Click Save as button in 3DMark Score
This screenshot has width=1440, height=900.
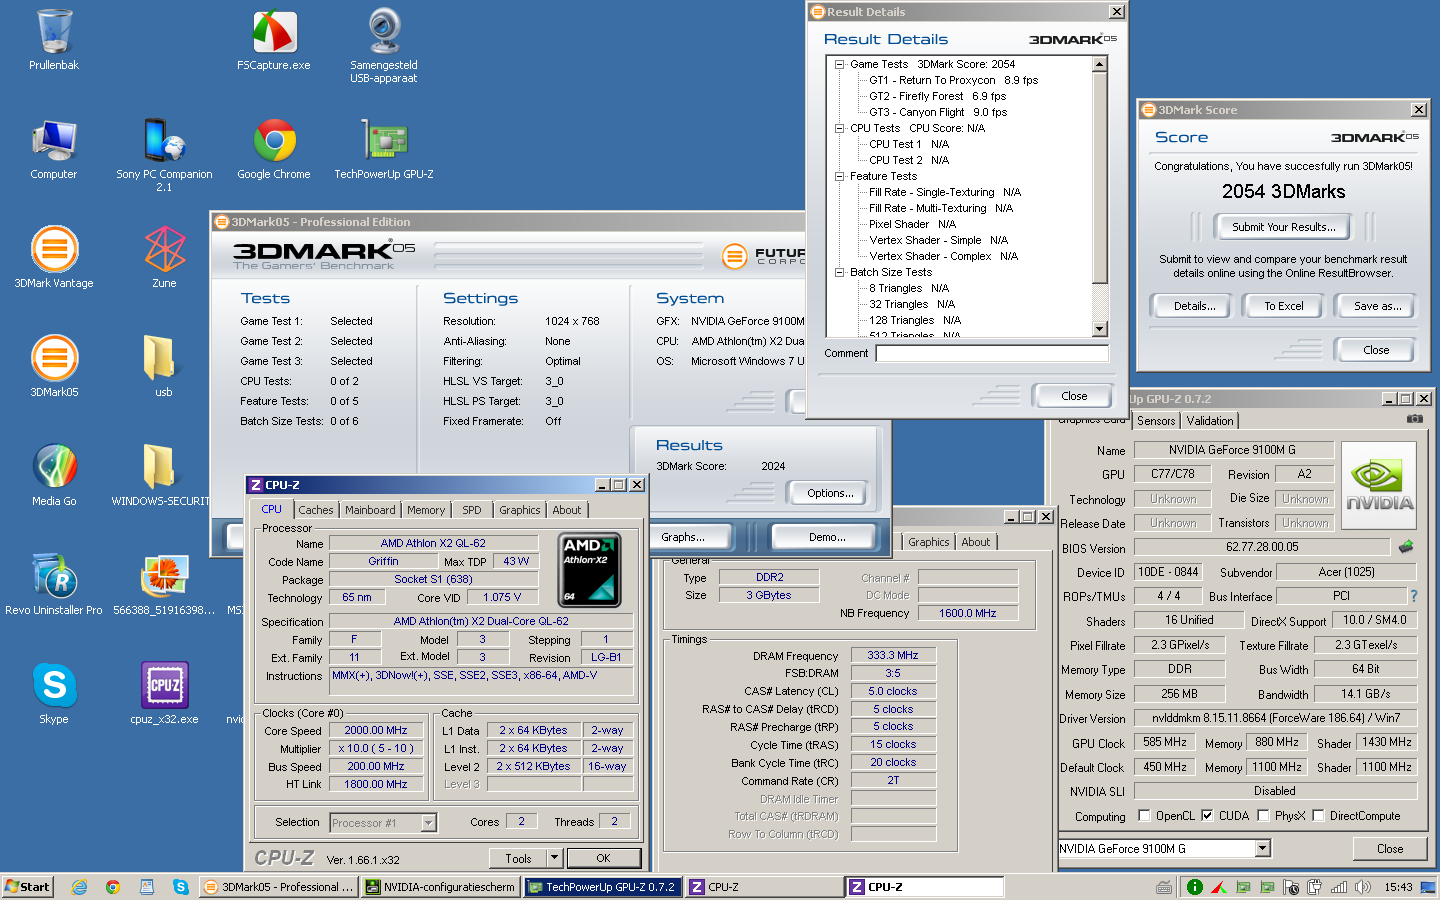point(1377,306)
